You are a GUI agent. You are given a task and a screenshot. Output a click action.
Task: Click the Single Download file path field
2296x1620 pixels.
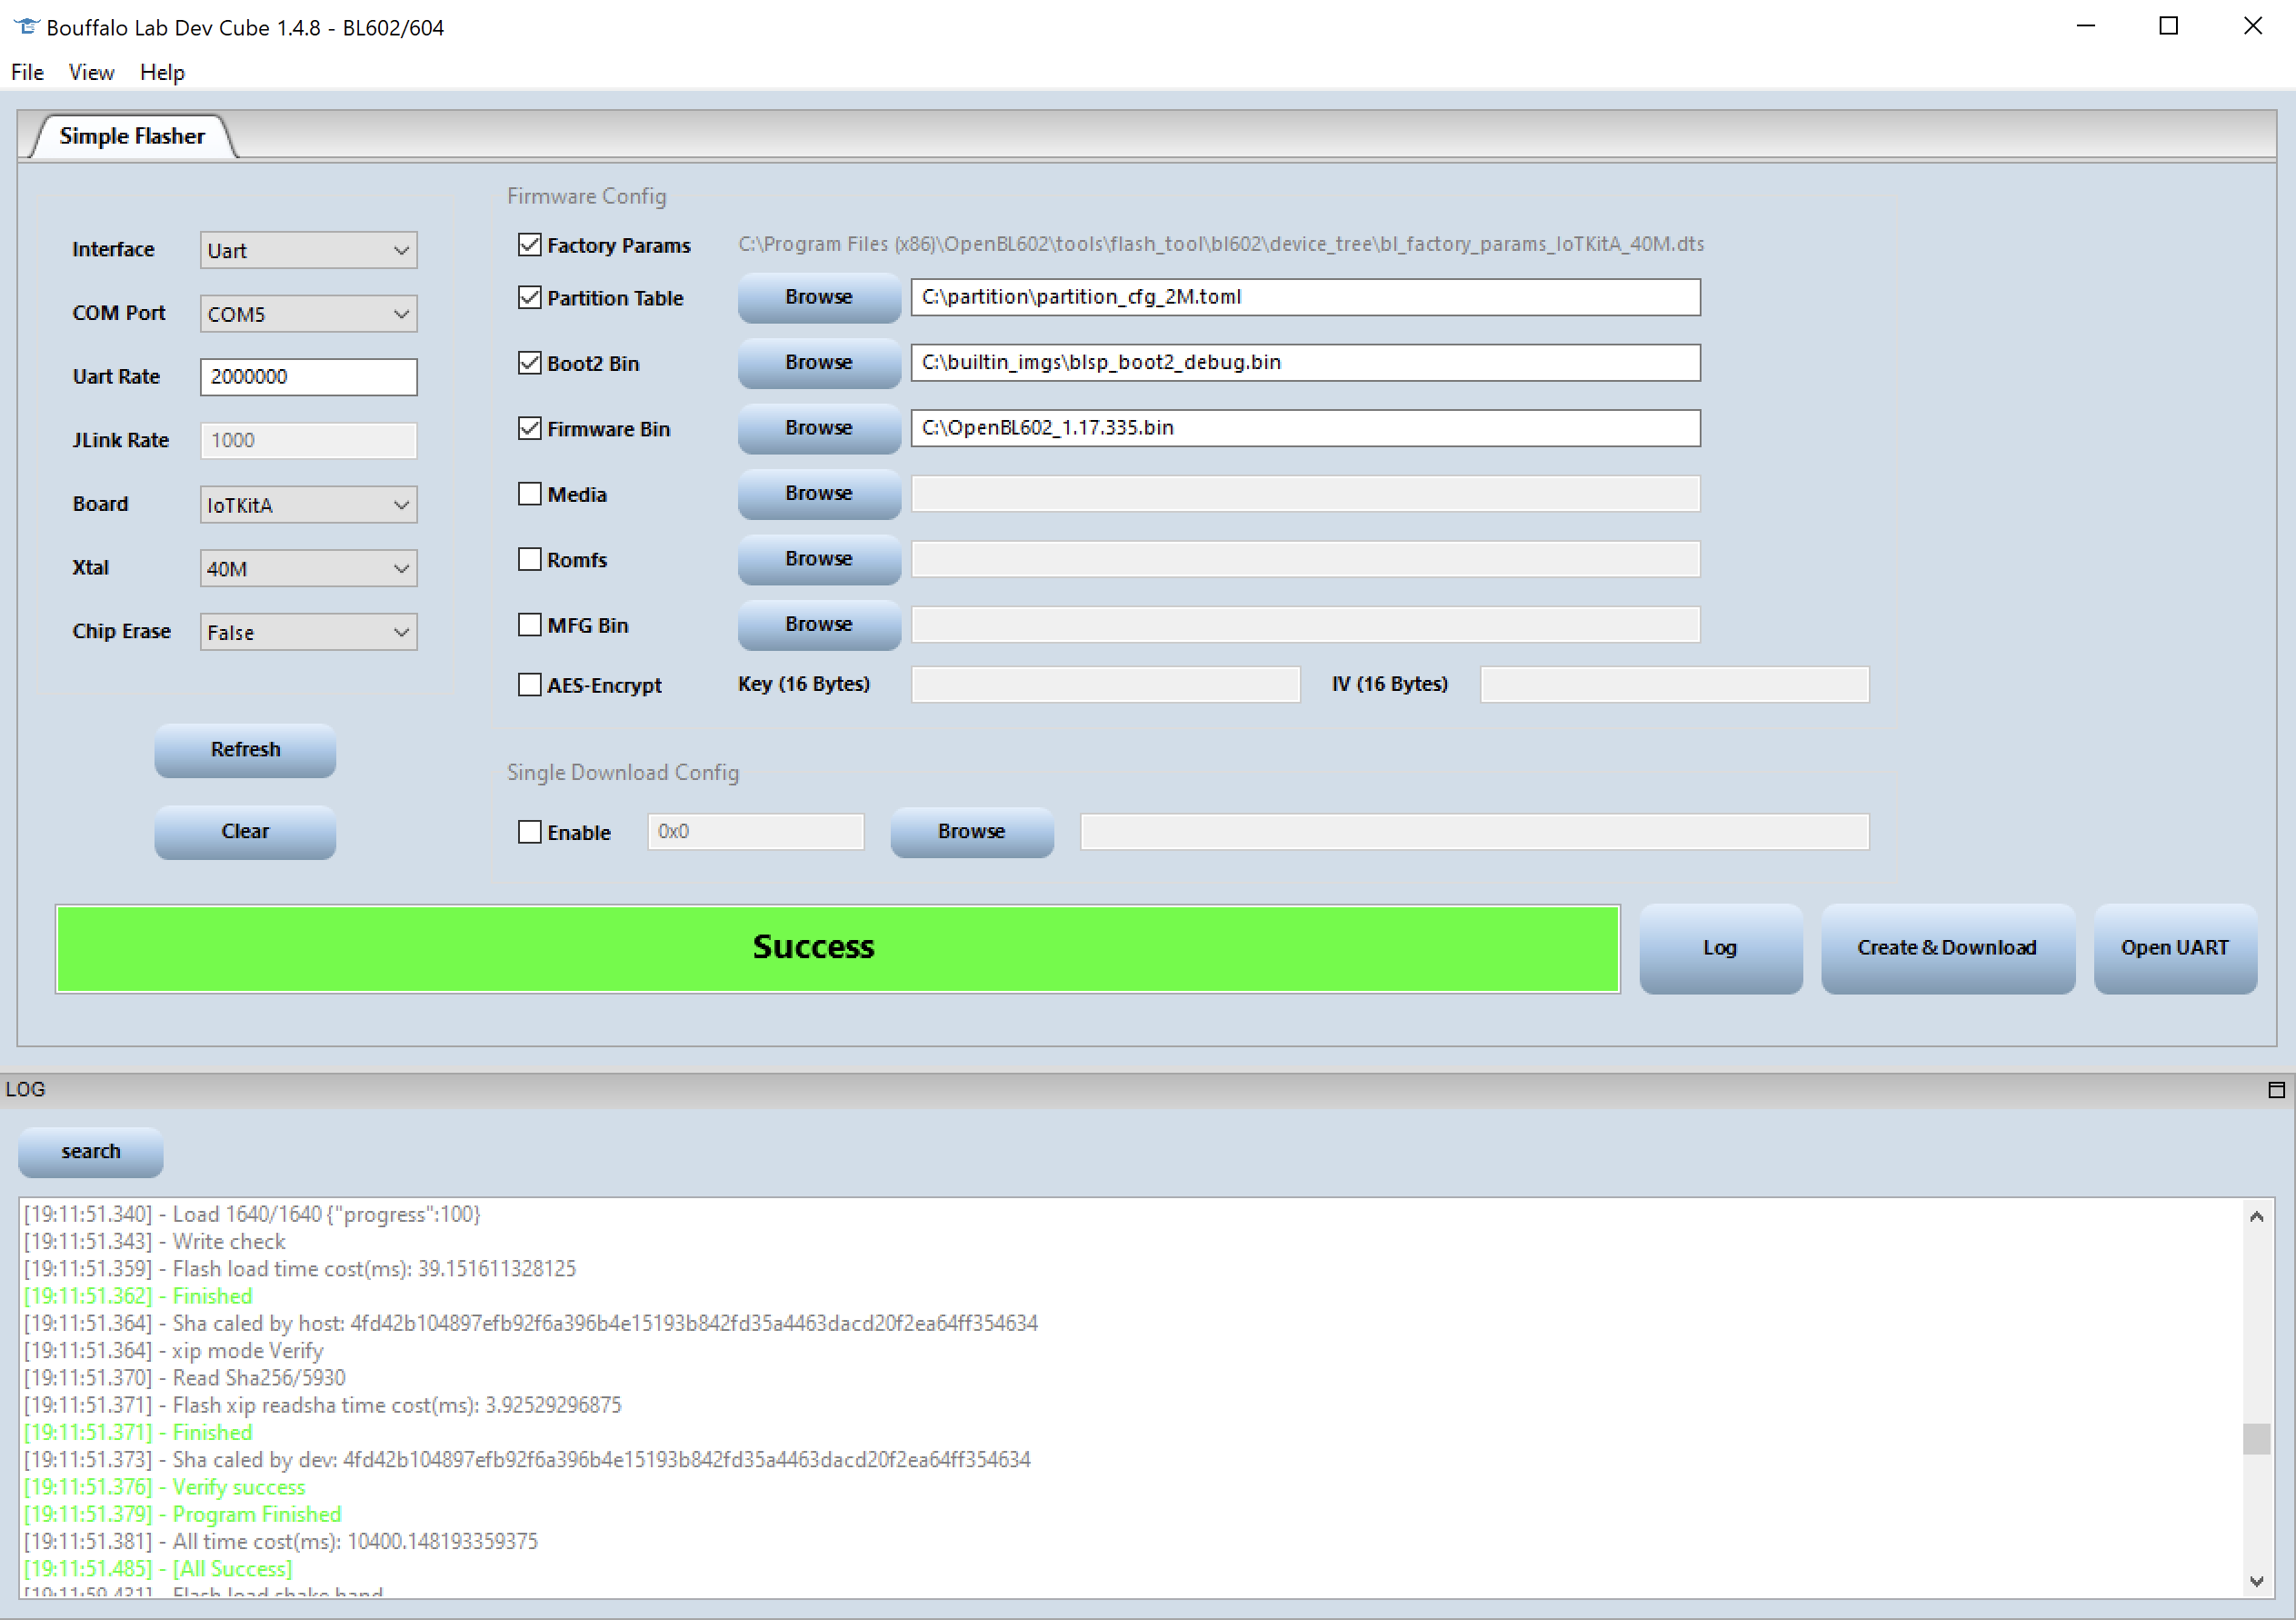click(1474, 832)
